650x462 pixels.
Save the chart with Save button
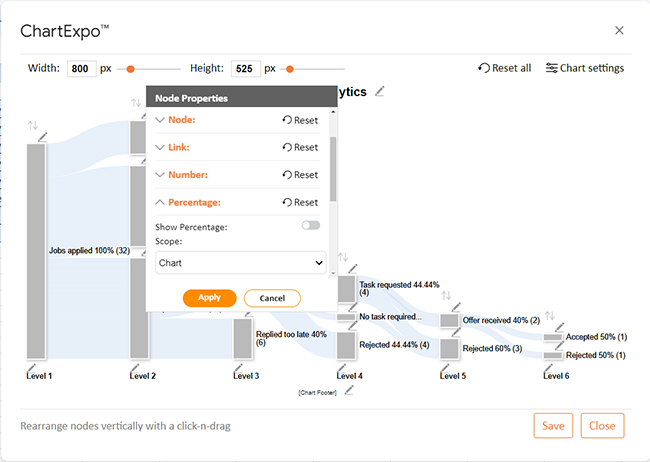[x=553, y=426]
